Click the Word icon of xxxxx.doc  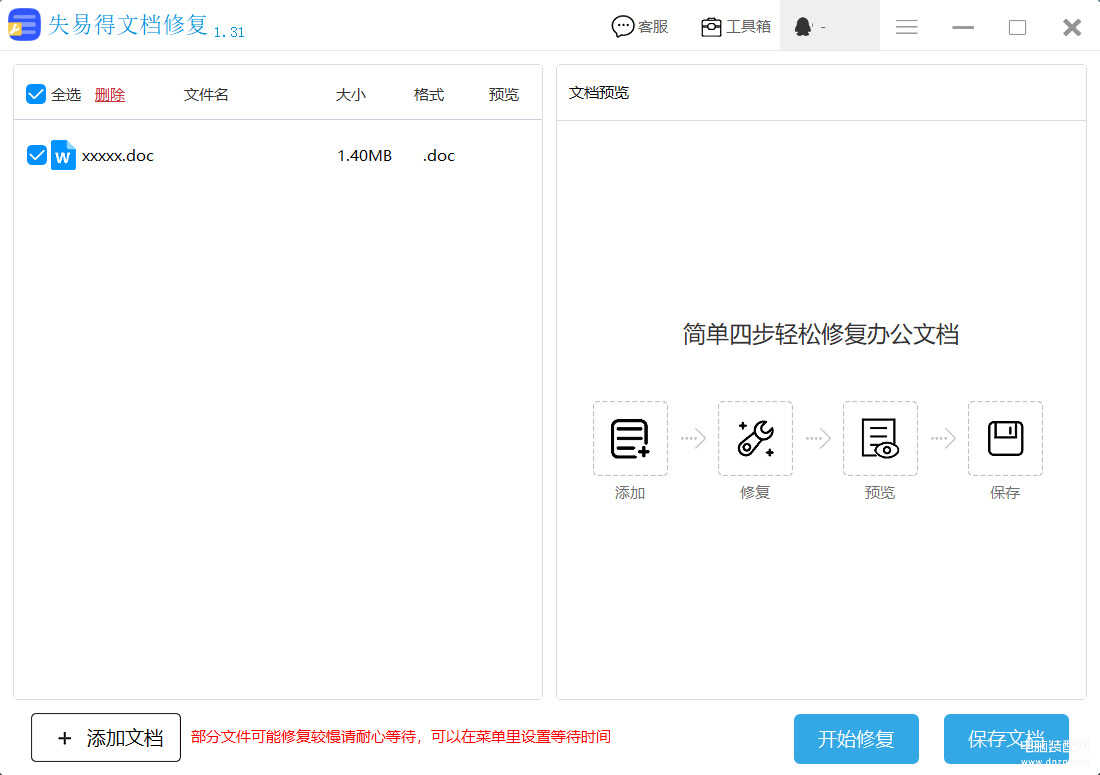[63, 155]
